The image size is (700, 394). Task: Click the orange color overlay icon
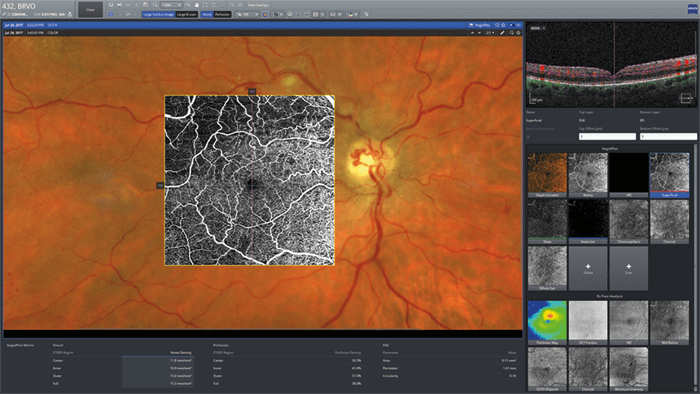pos(265,14)
